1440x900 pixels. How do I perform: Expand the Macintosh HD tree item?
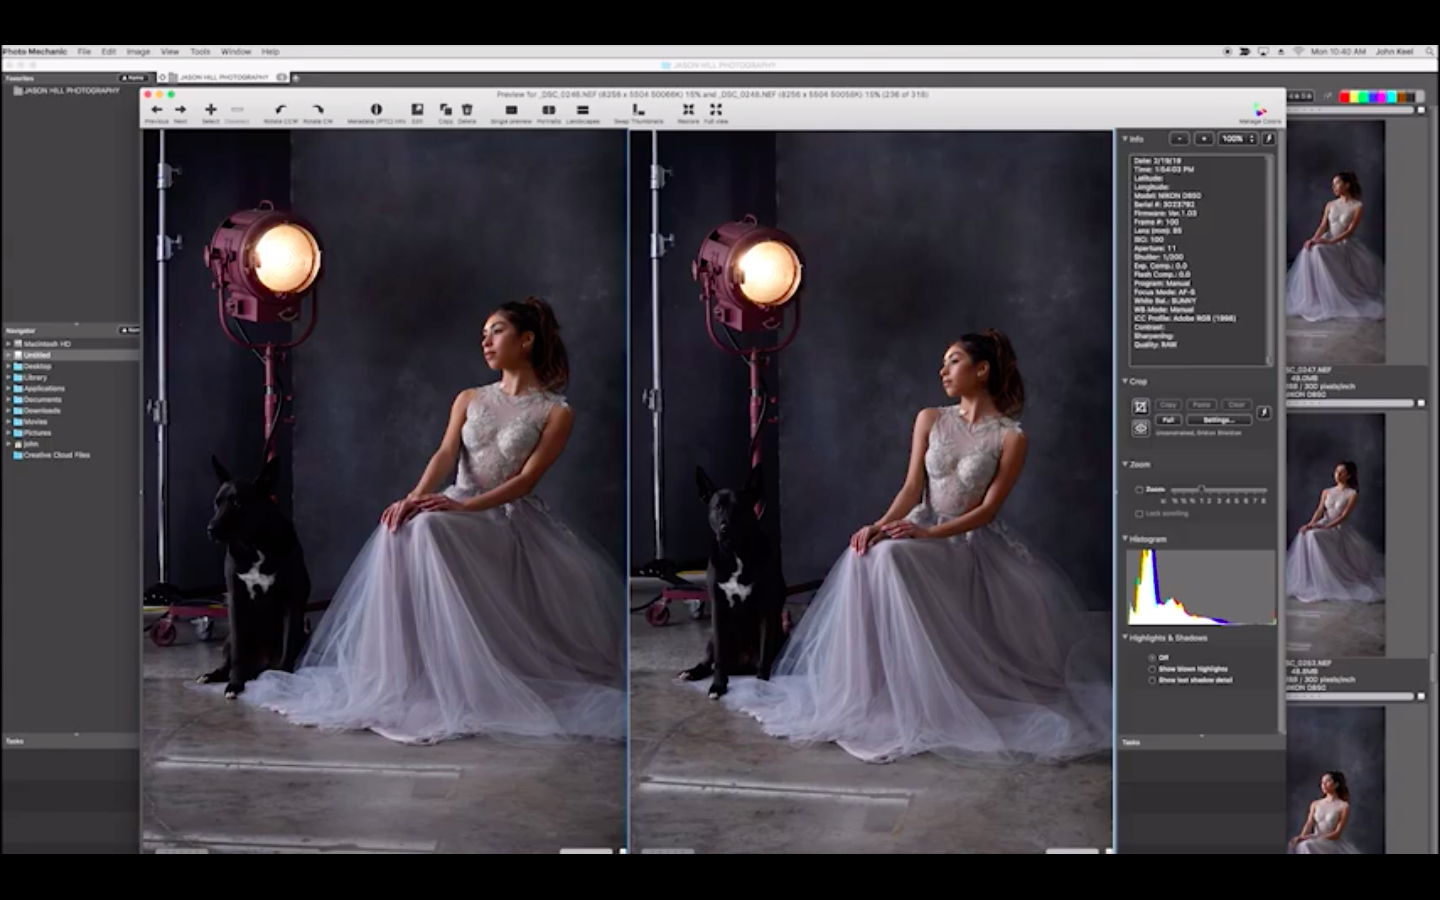(9, 344)
